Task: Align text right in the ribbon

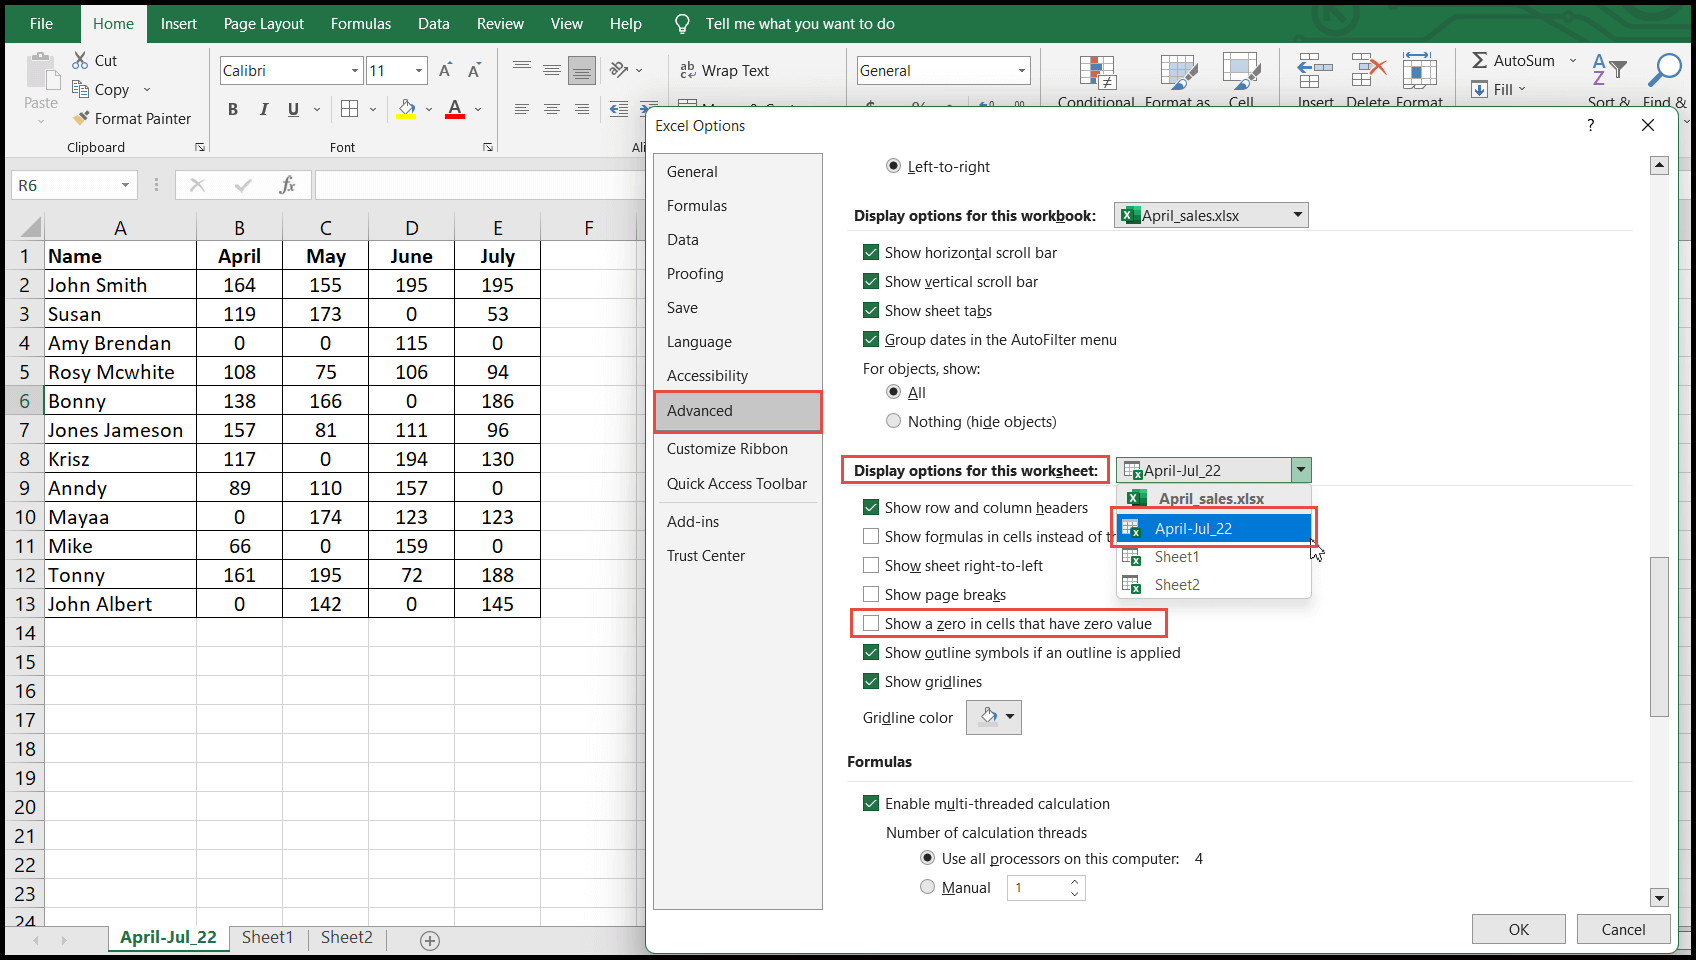Action: tap(582, 109)
